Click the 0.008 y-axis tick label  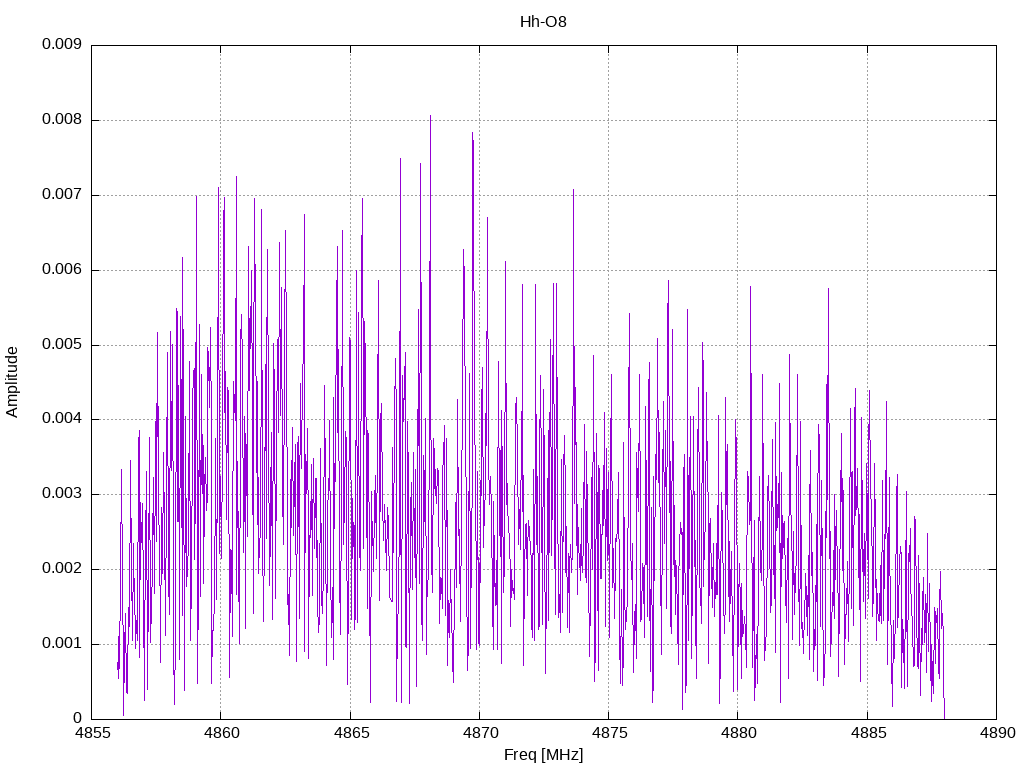[x=62, y=120]
